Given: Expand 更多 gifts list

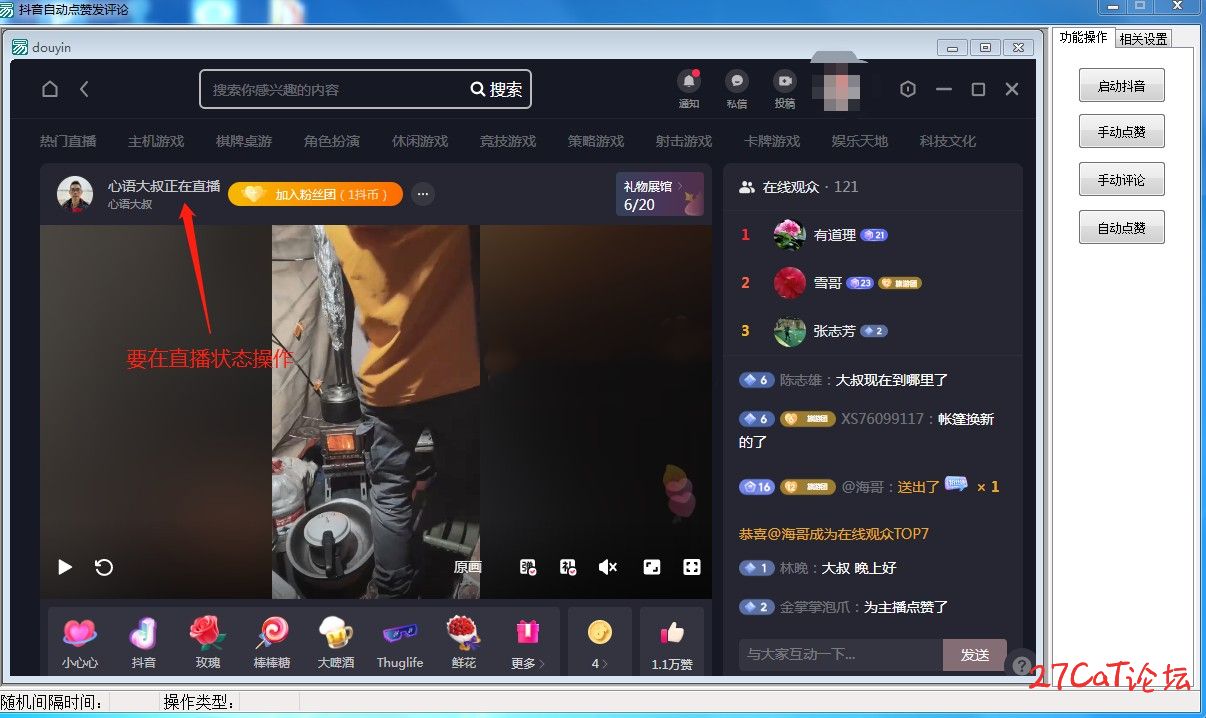Looking at the screenshot, I should point(527,642).
